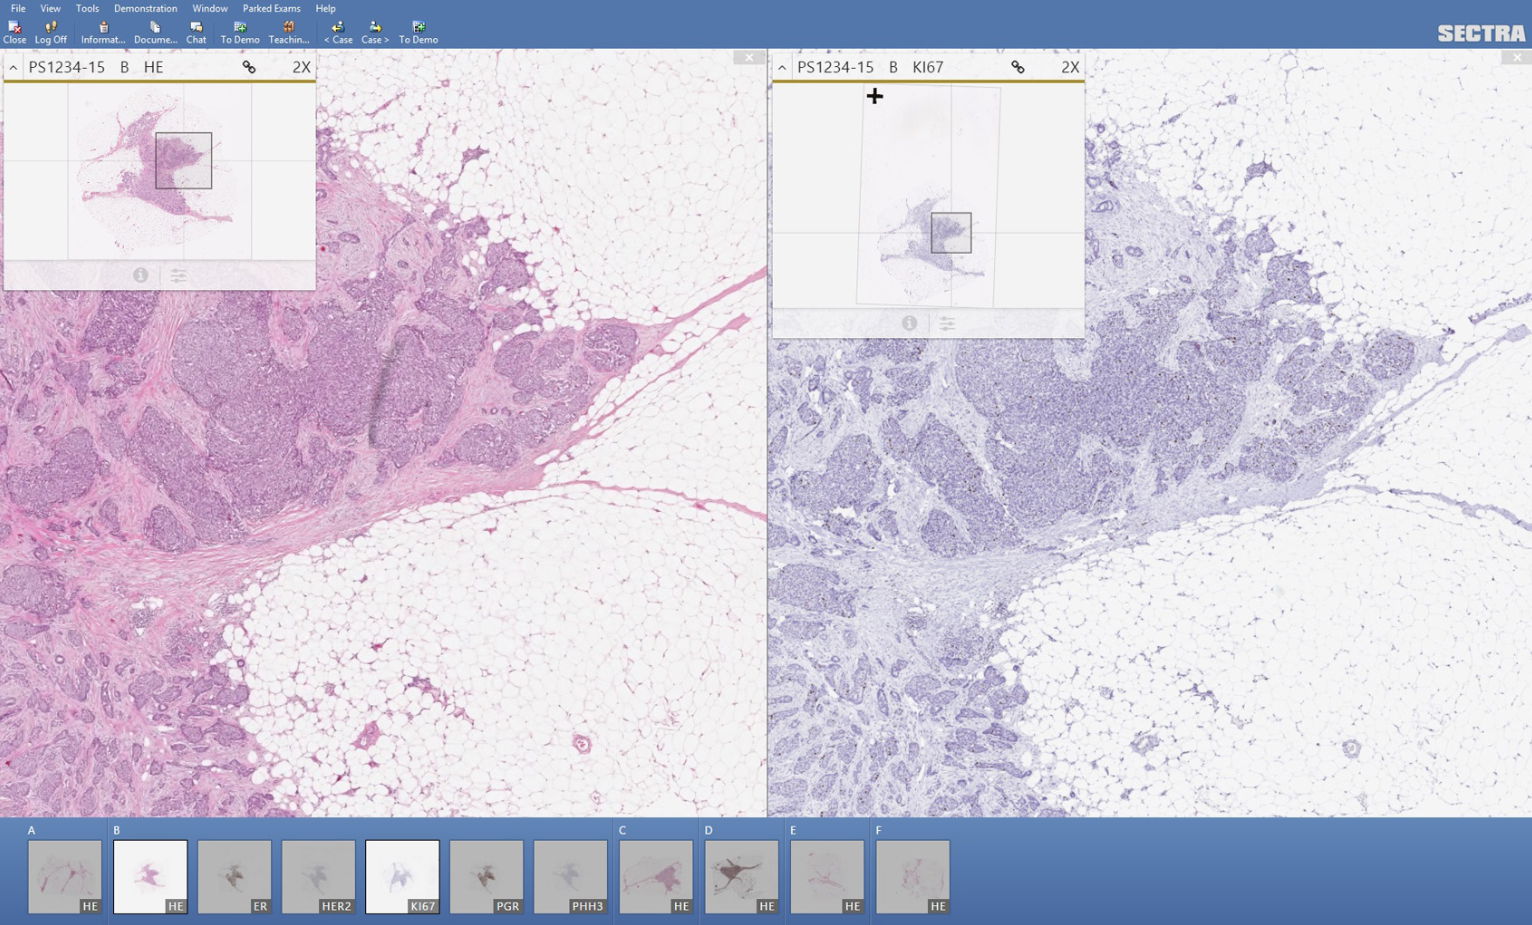Select the PGR slide thumbnail
1532x925 pixels.
tap(486, 875)
